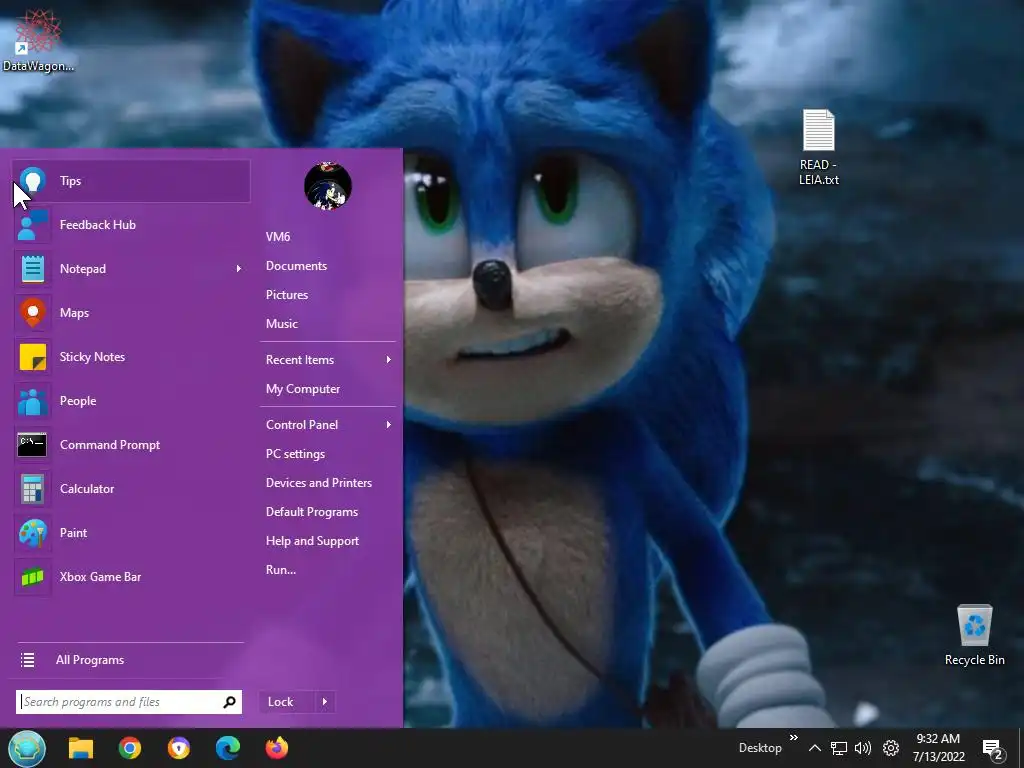Open the Music folder

click(x=281, y=324)
